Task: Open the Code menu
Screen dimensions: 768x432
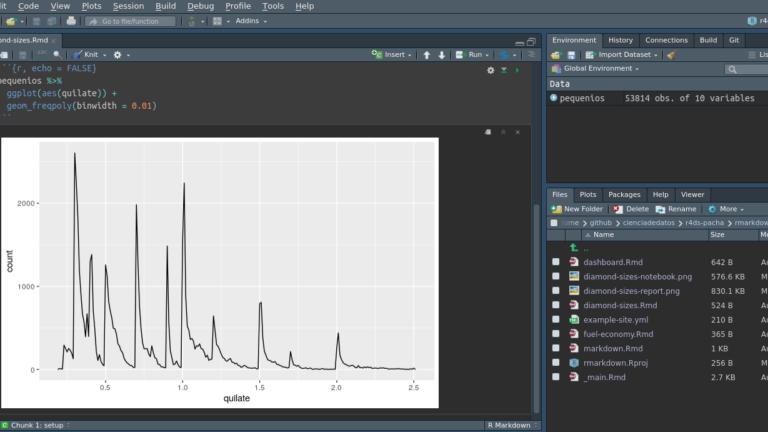Action: (28, 6)
